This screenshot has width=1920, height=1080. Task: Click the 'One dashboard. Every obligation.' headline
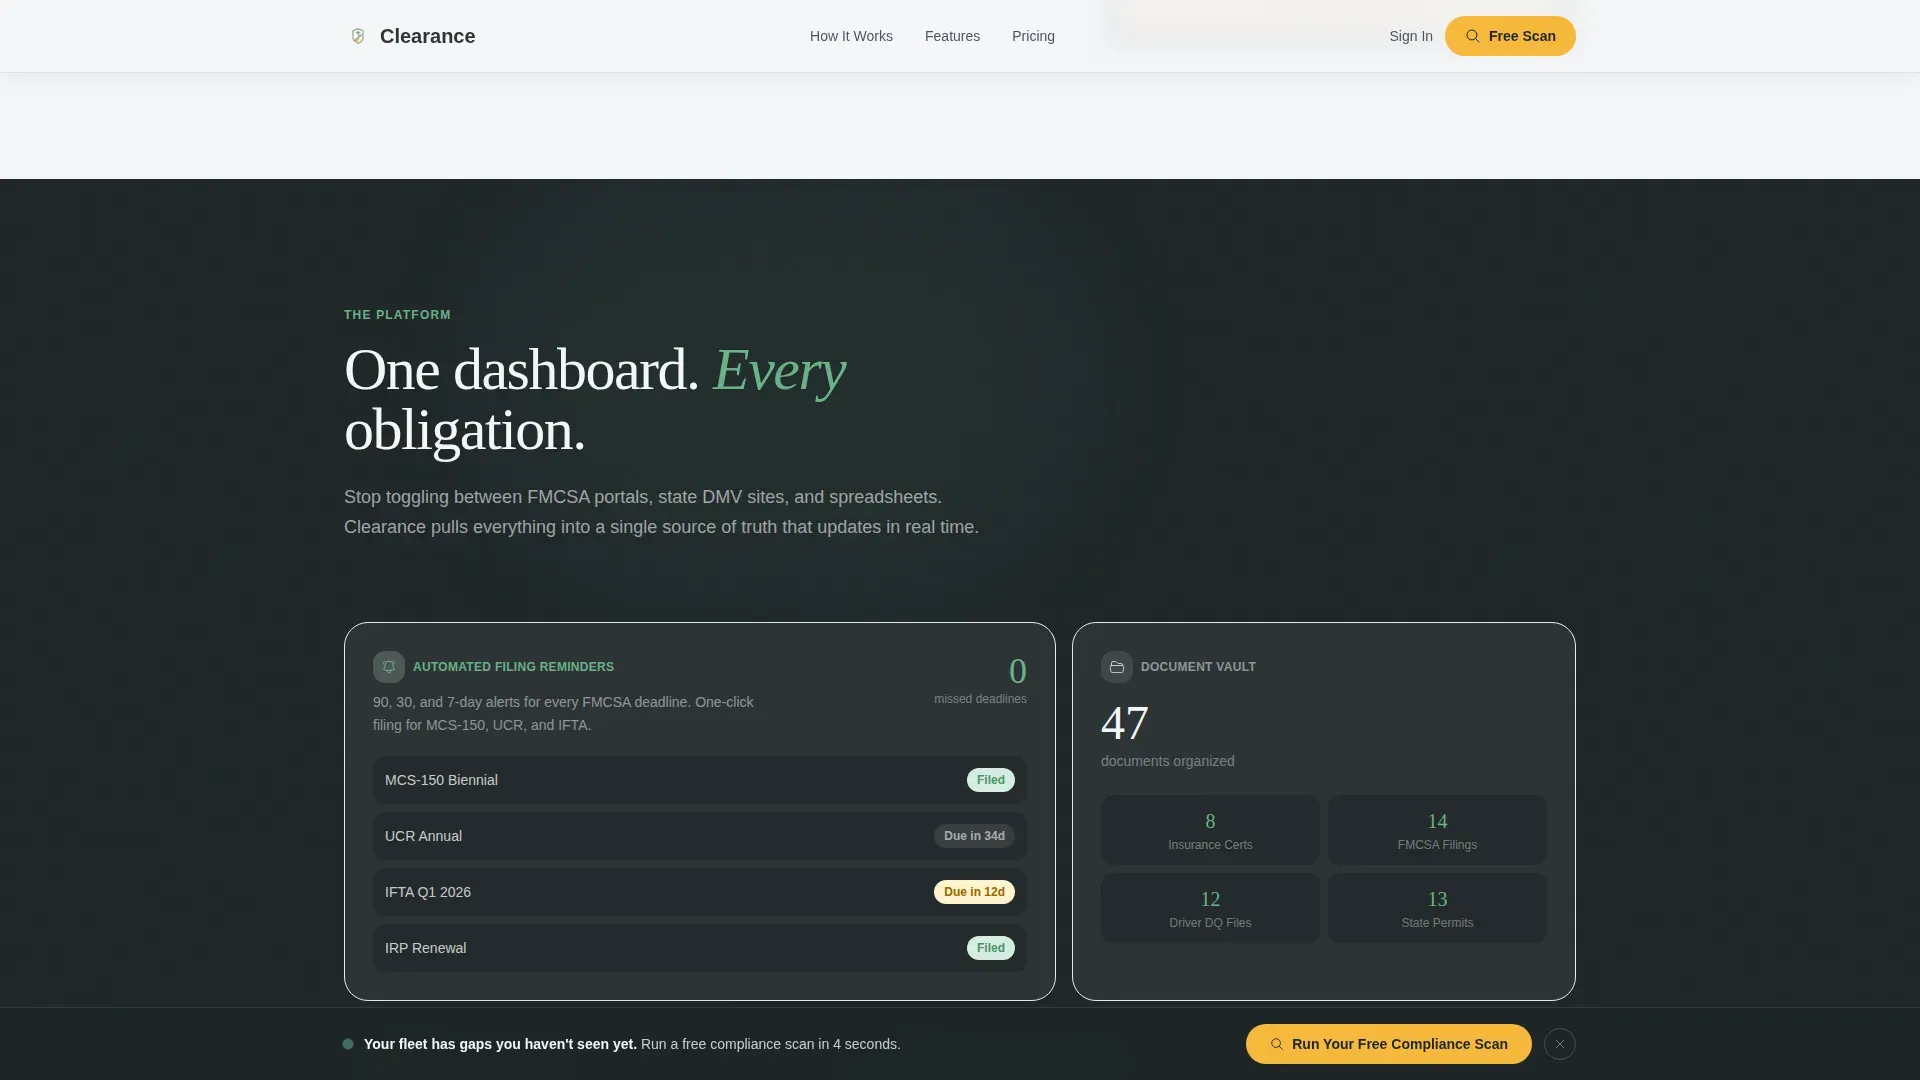[595, 400]
